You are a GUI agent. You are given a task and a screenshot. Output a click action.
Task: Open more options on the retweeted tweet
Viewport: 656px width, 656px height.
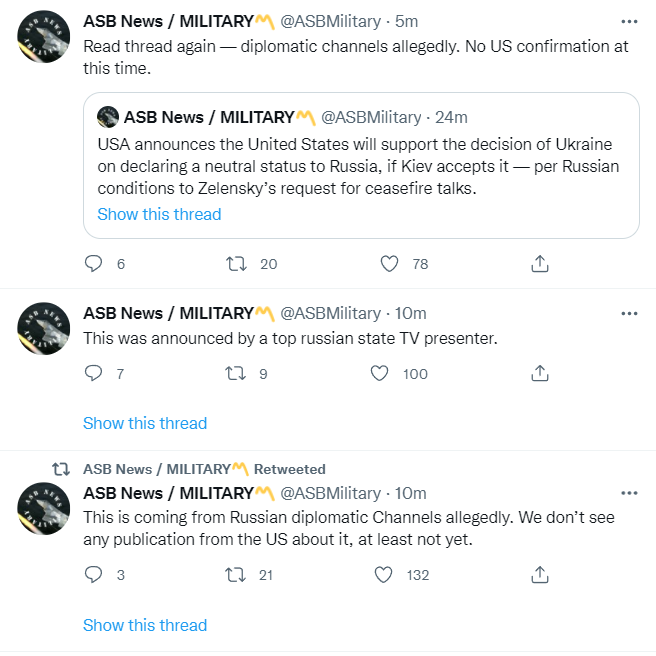point(628,493)
